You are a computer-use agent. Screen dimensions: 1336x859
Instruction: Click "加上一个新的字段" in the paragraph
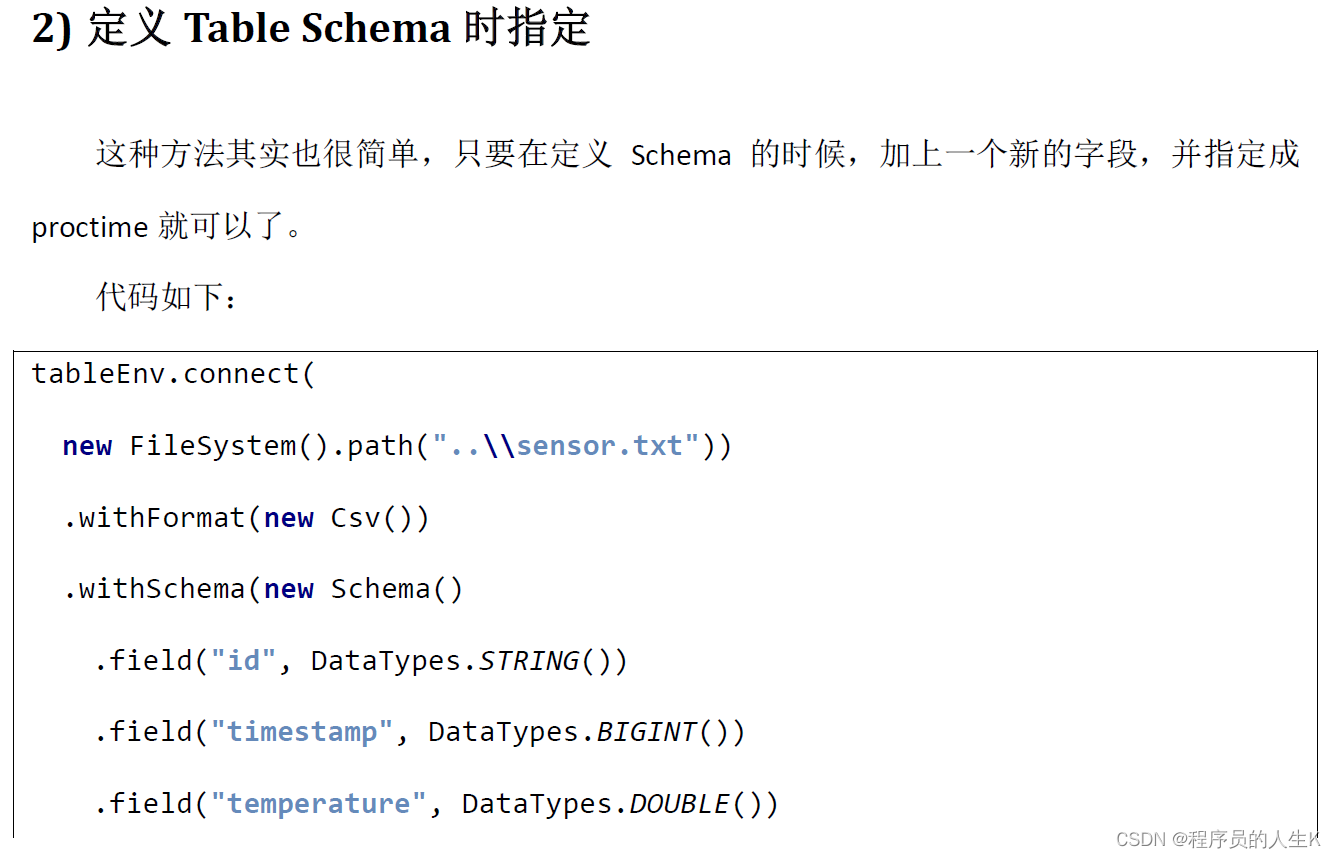pos(1009,155)
